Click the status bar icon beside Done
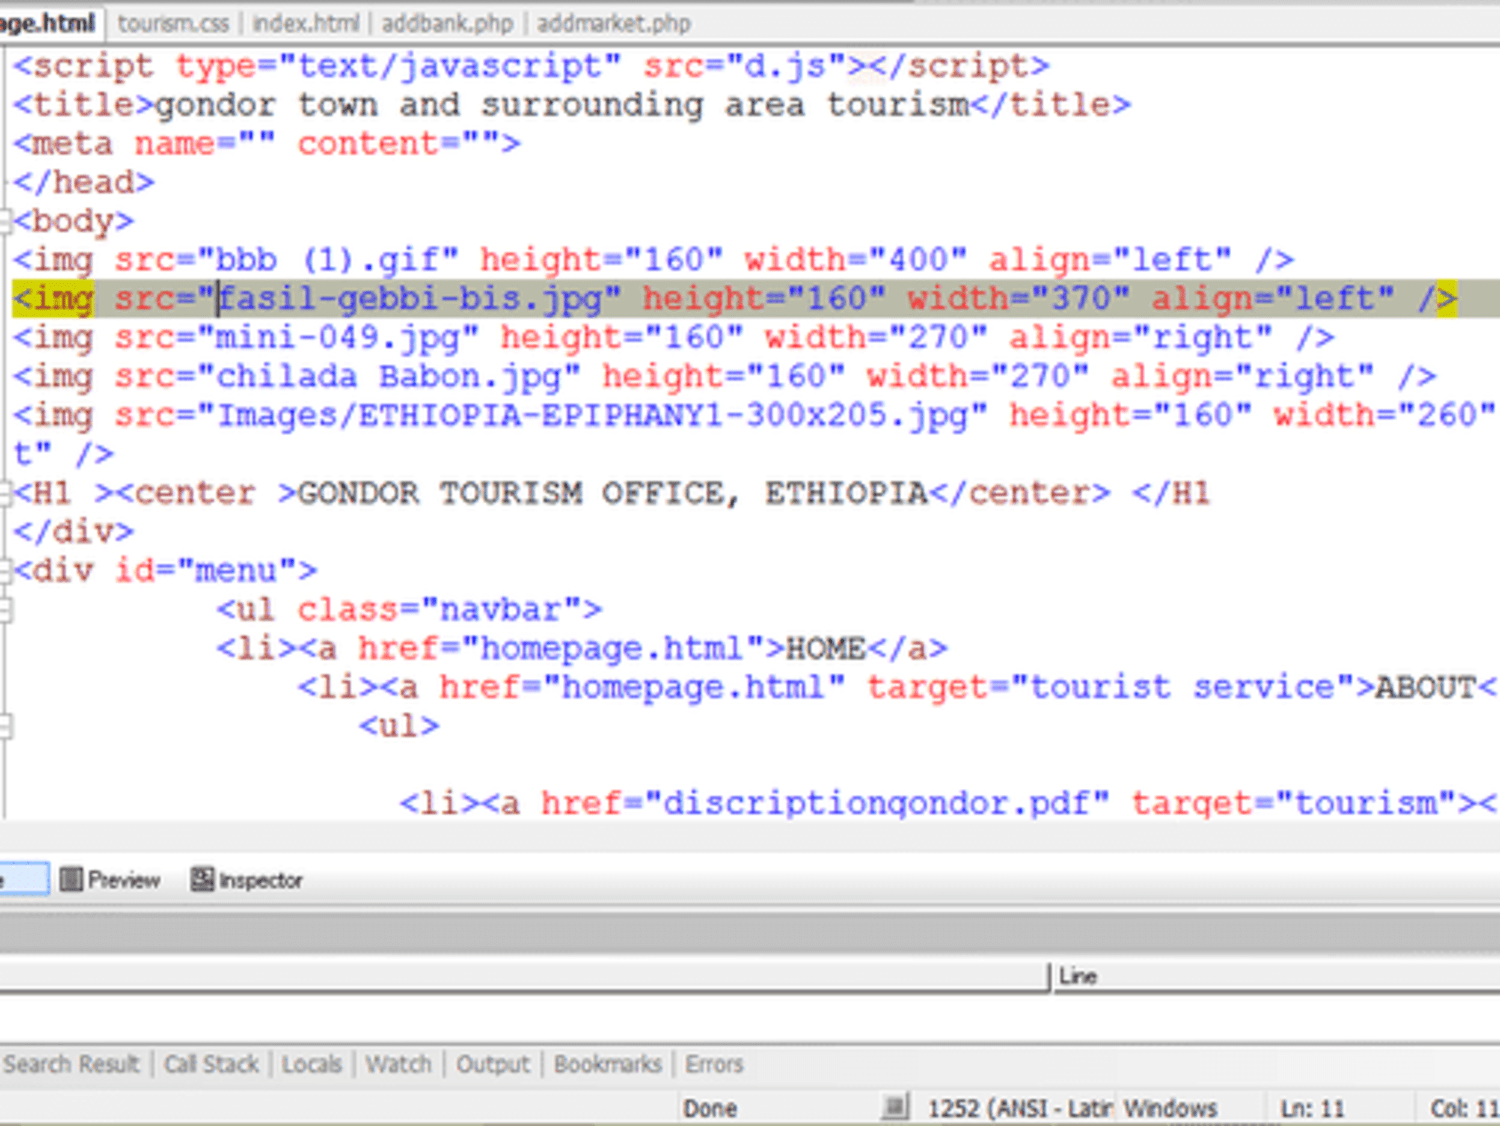The height and width of the screenshot is (1126, 1500). [895, 1107]
